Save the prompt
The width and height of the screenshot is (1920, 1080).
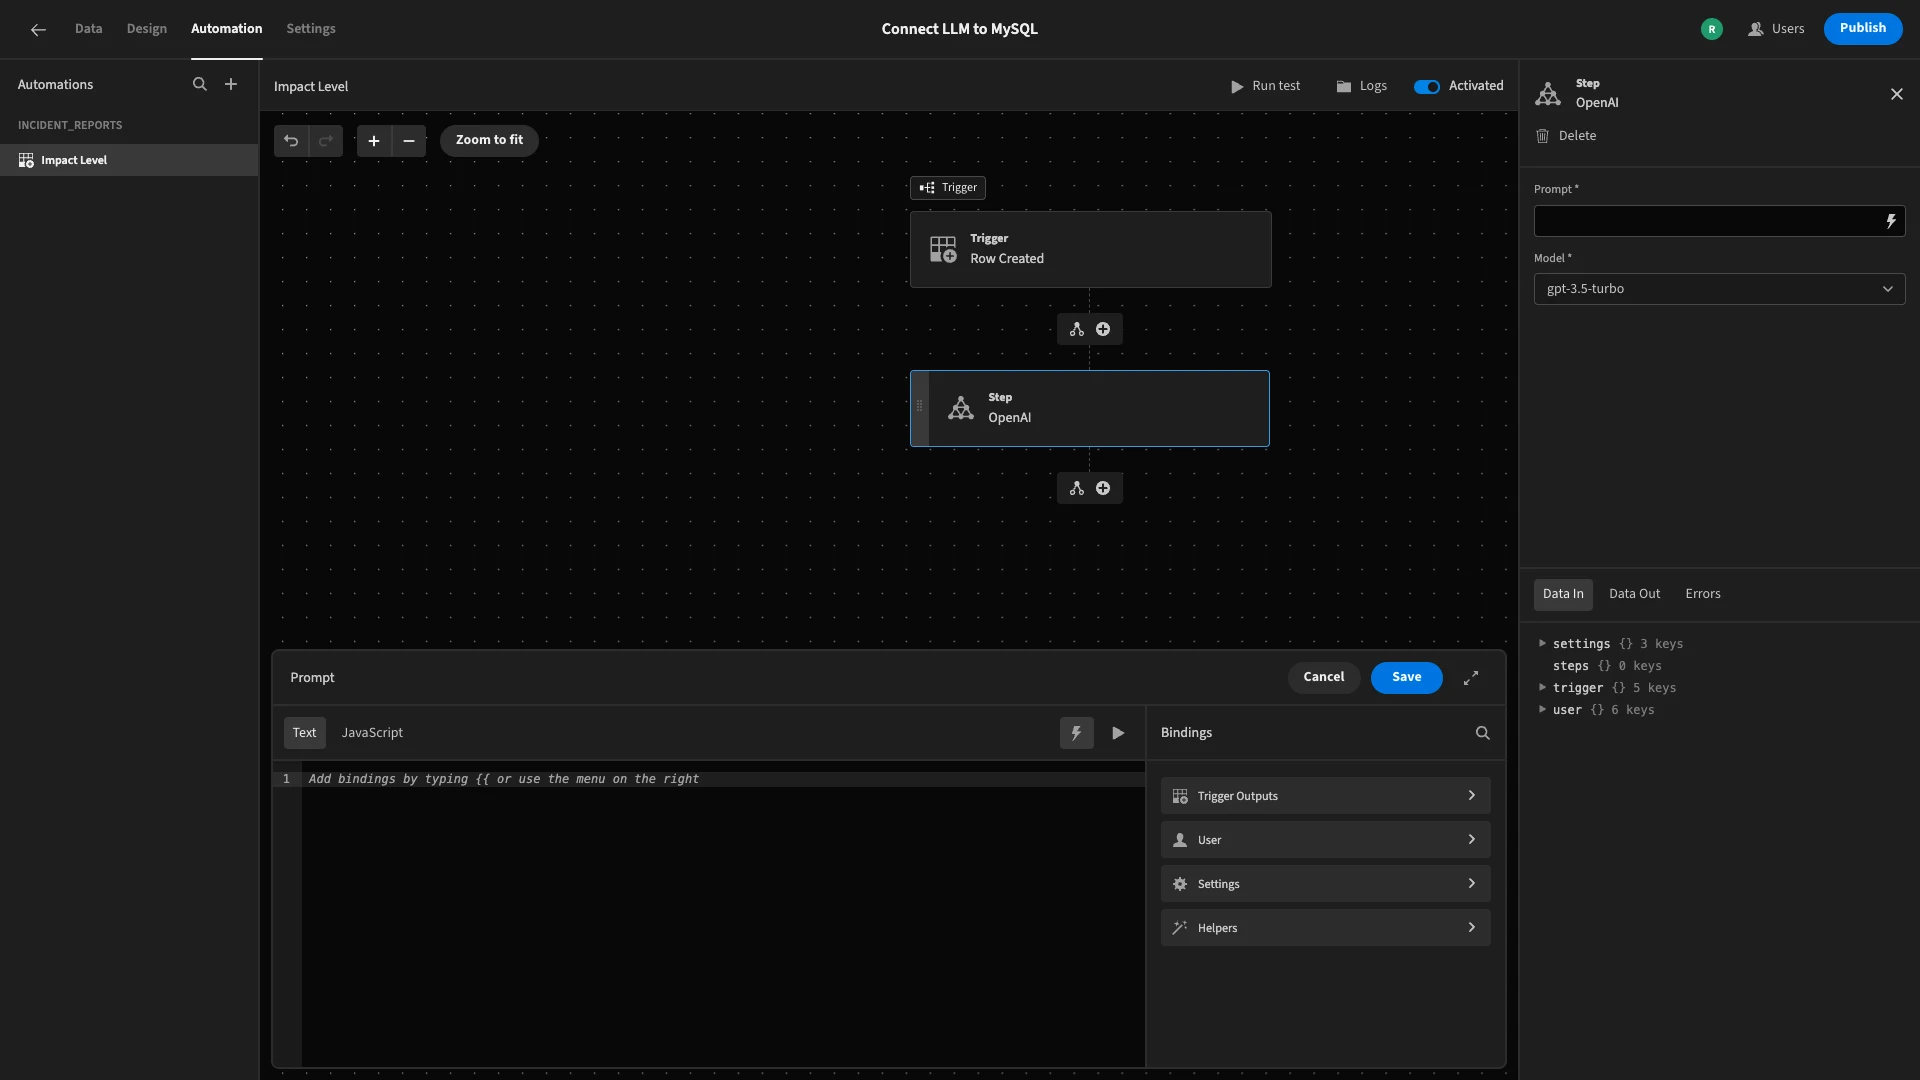[x=1406, y=678]
